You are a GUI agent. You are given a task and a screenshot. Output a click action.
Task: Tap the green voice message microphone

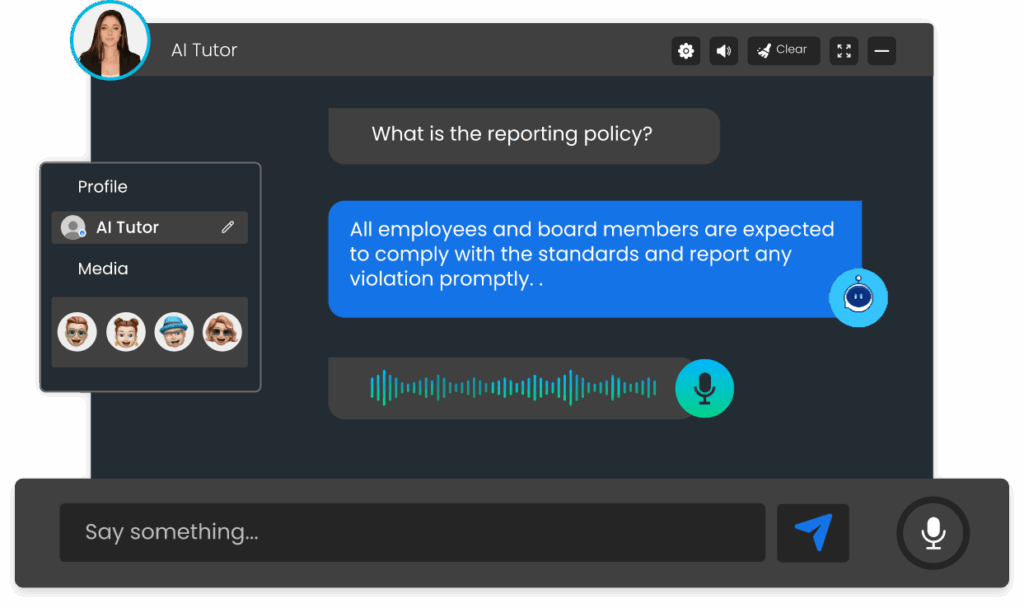704,388
